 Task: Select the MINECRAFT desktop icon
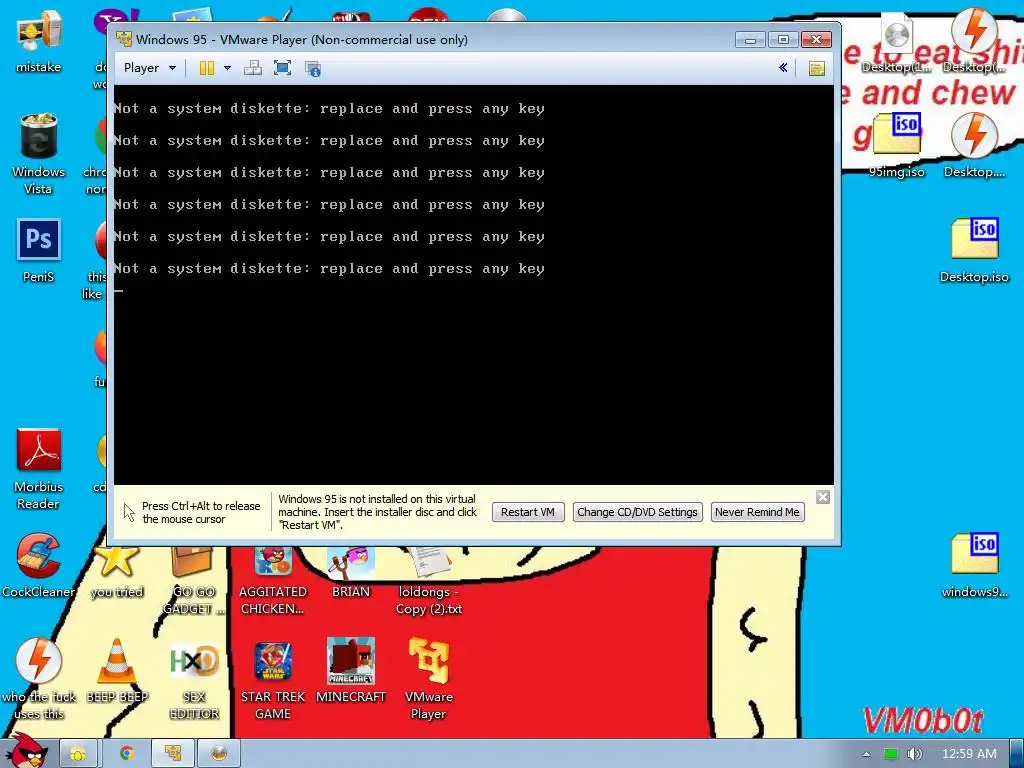[x=351, y=671]
